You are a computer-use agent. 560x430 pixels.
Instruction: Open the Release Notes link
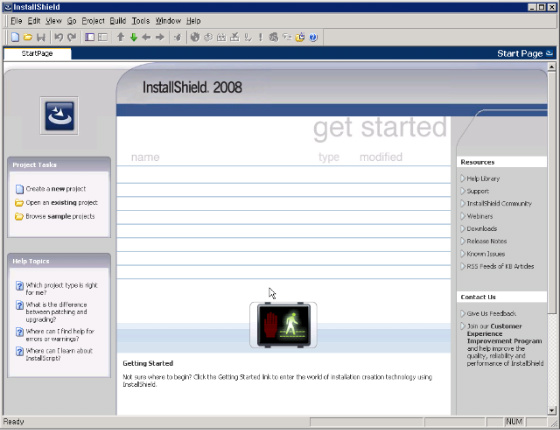[x=487, y=241]
